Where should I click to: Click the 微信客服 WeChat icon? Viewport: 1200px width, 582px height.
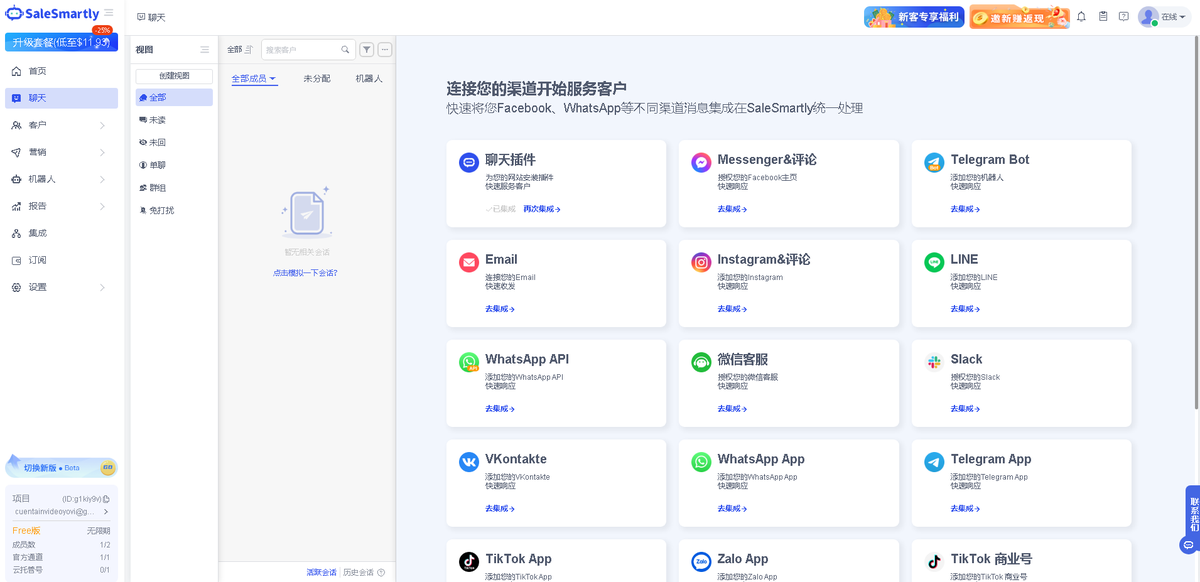[x=701, y=362]
